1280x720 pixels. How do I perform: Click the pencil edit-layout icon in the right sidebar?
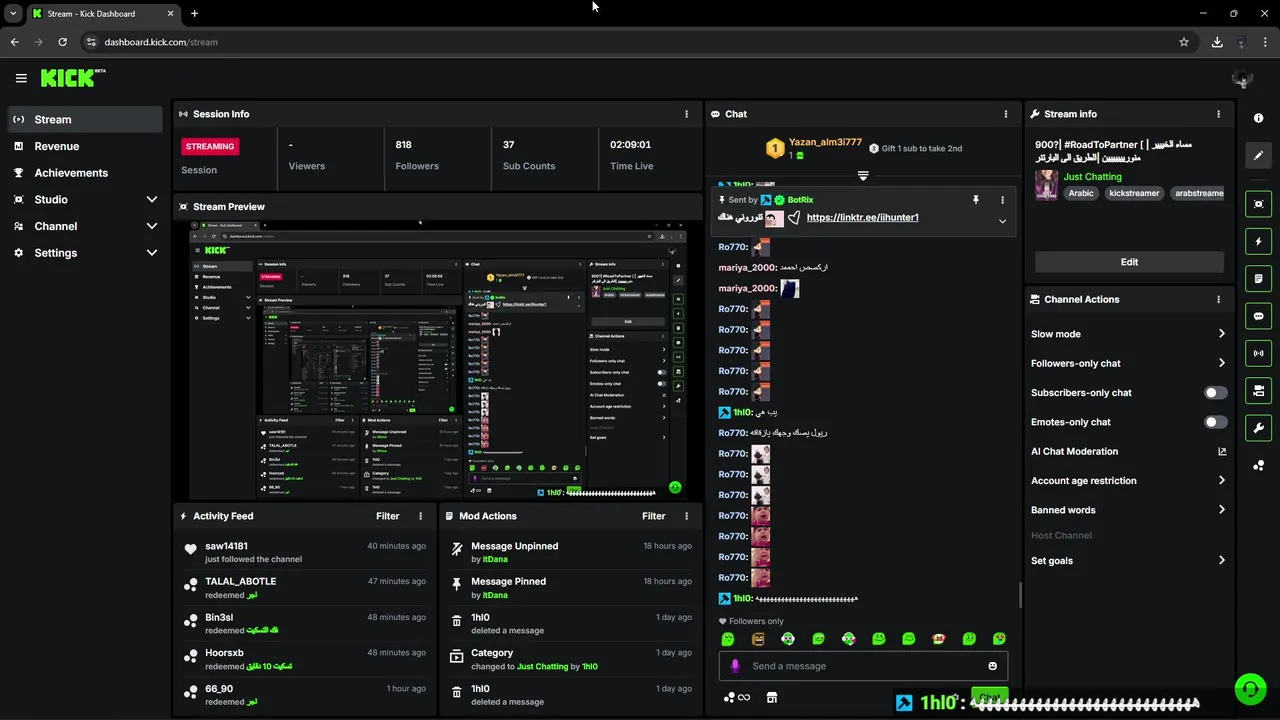(1258, 155)
